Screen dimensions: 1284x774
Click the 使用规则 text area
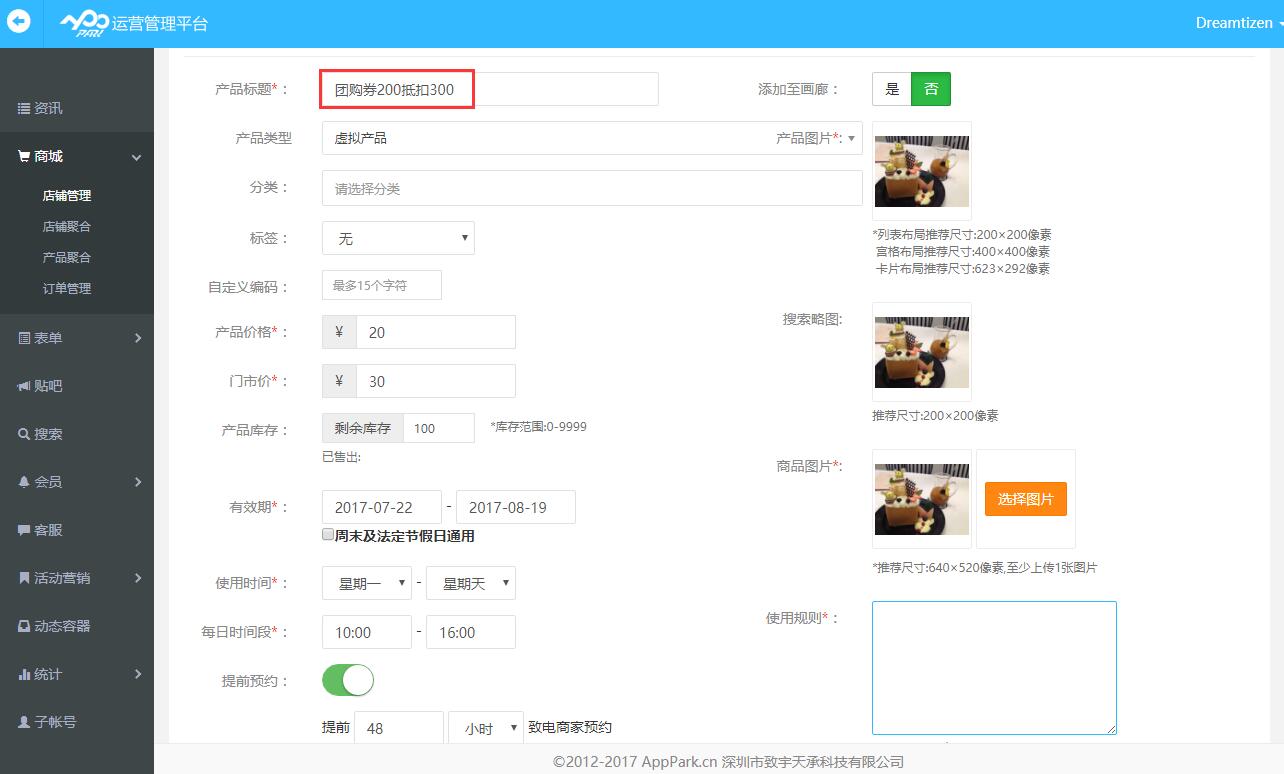(x=993, y=667)
